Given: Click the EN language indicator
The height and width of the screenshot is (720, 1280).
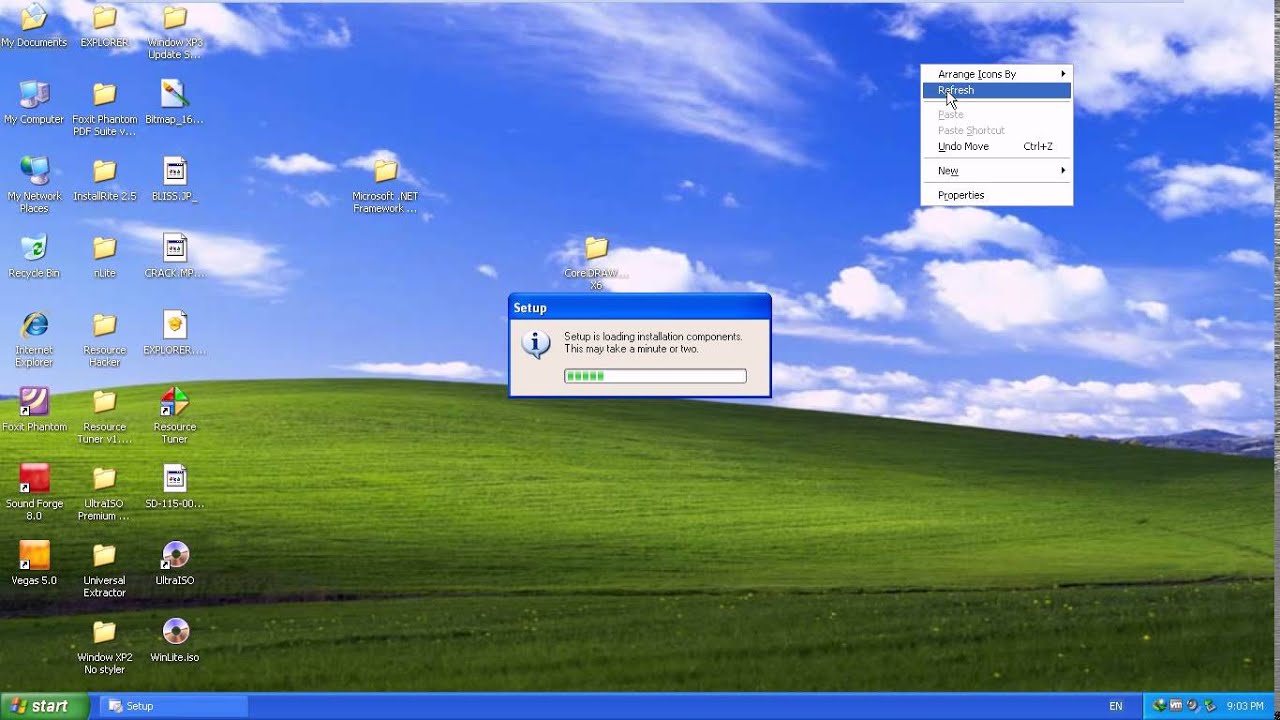Looking at the screenshot, I should (x=1116, y=706).
